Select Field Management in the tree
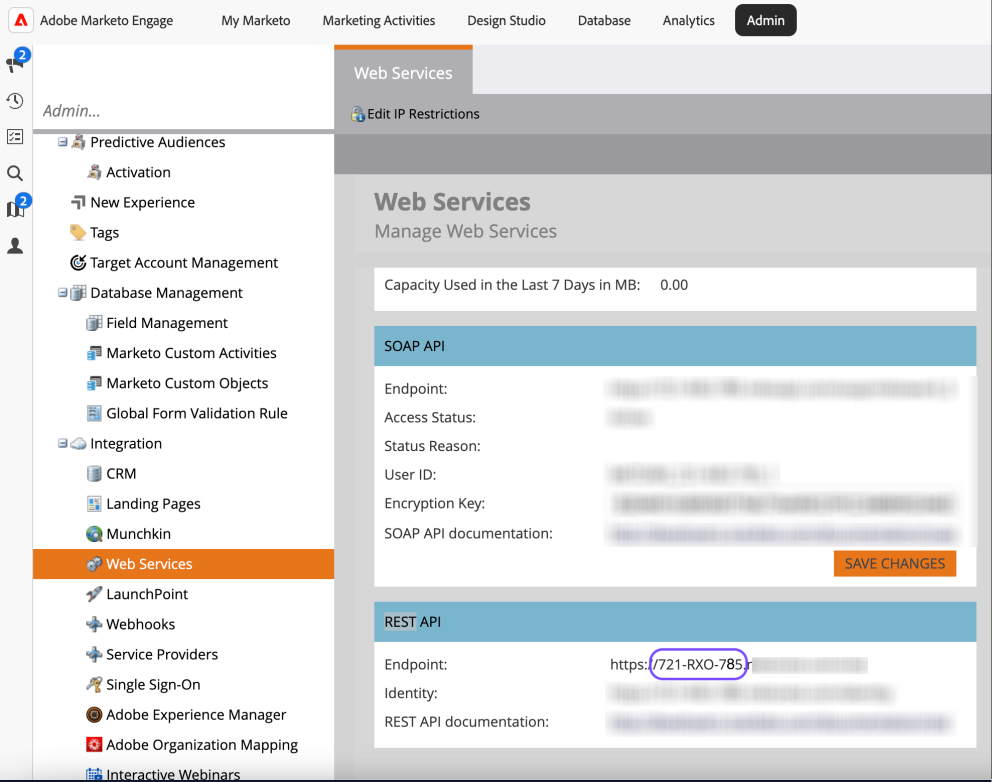The height and width of the screenshot is (782, 992). click(x=167, y=323)
